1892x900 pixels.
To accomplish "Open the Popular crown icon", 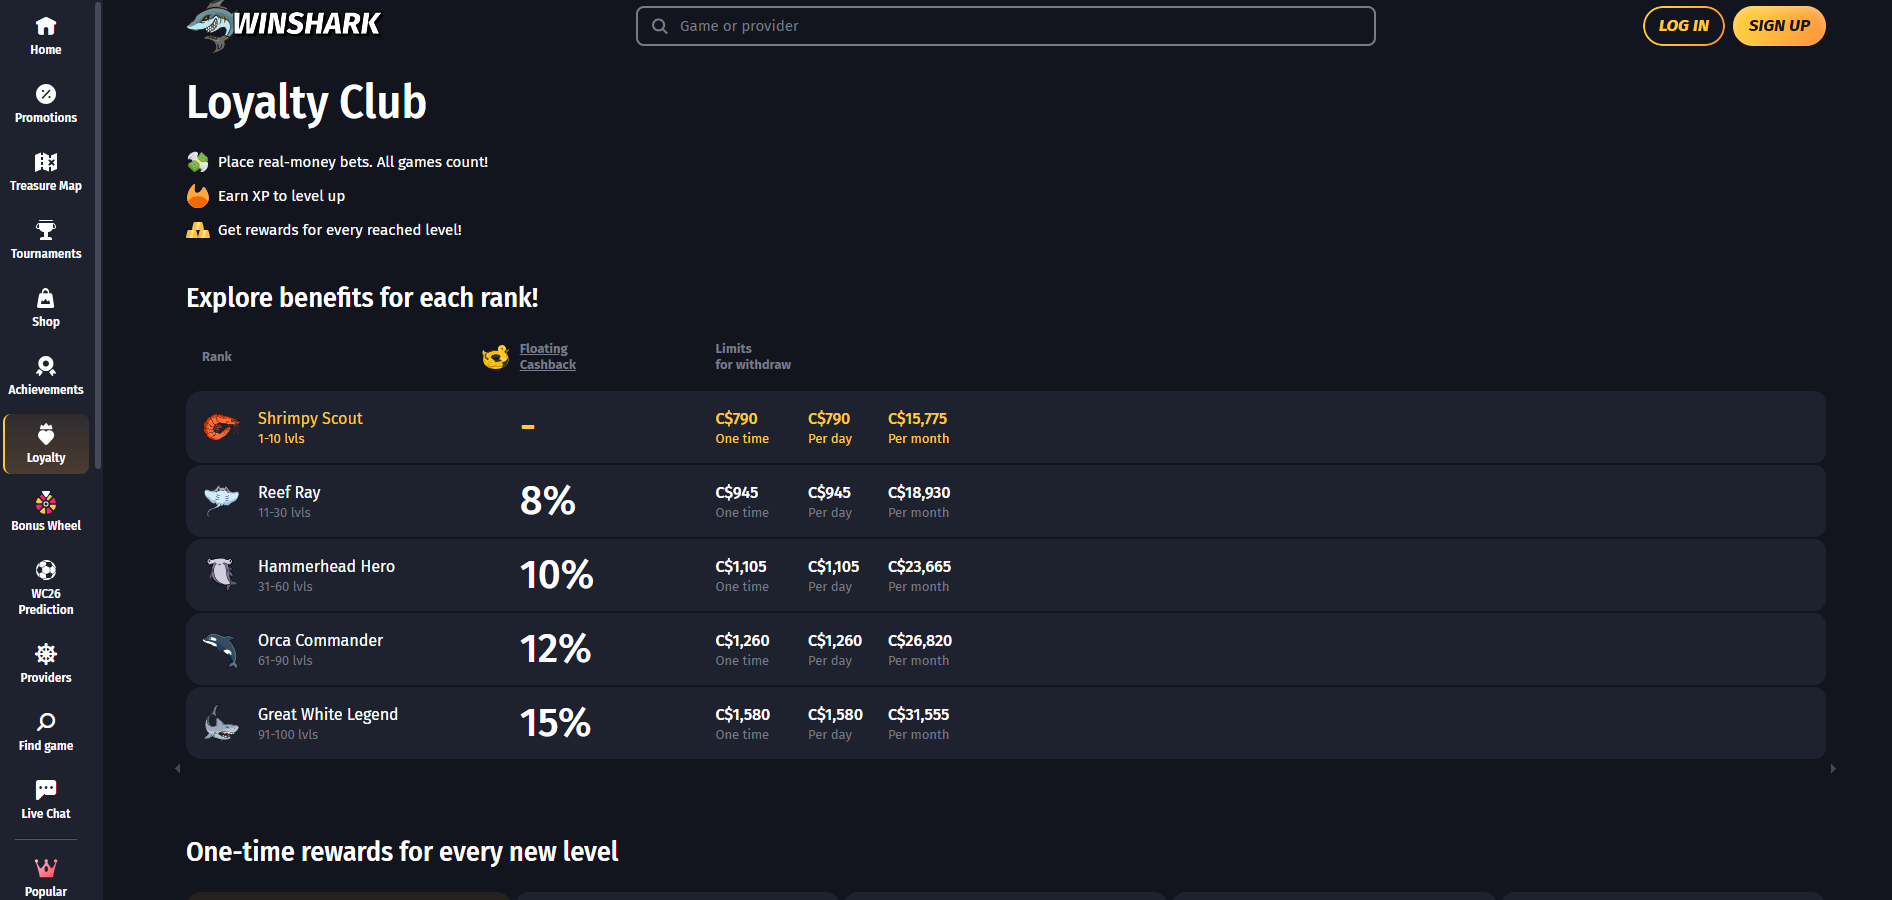I will point(46,868).
